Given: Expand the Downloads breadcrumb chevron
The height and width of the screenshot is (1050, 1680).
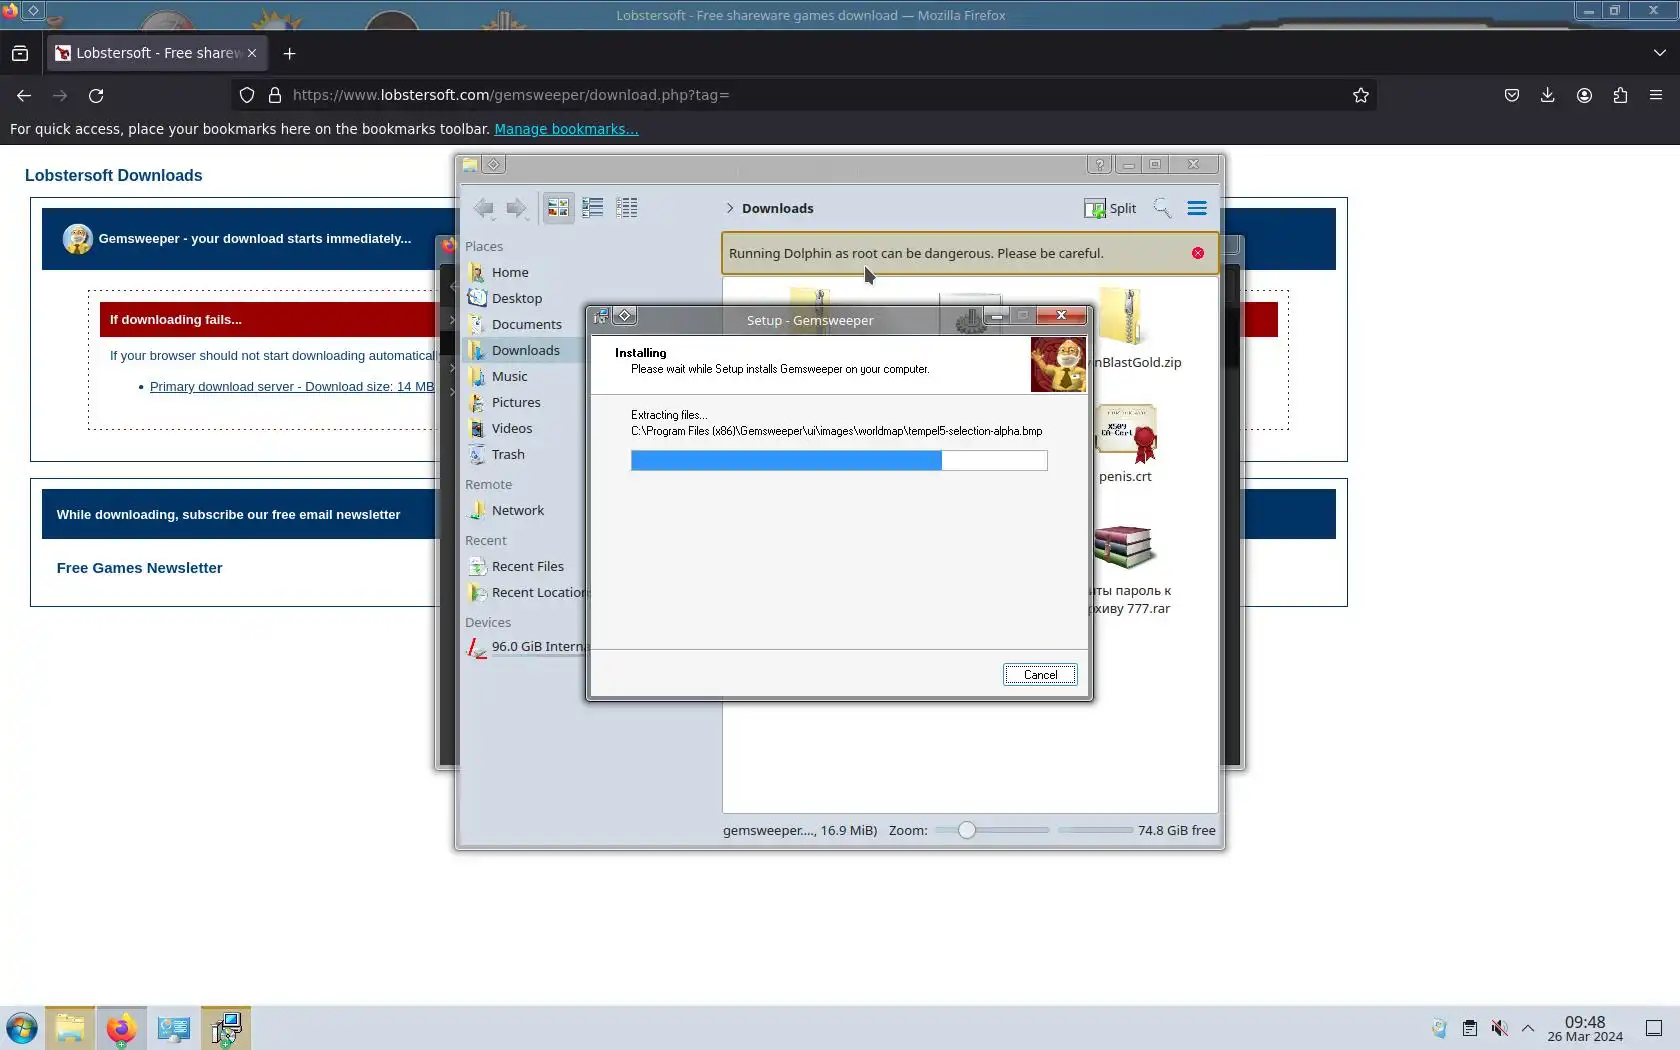Looking at the screenshot, I should (730, 208).
